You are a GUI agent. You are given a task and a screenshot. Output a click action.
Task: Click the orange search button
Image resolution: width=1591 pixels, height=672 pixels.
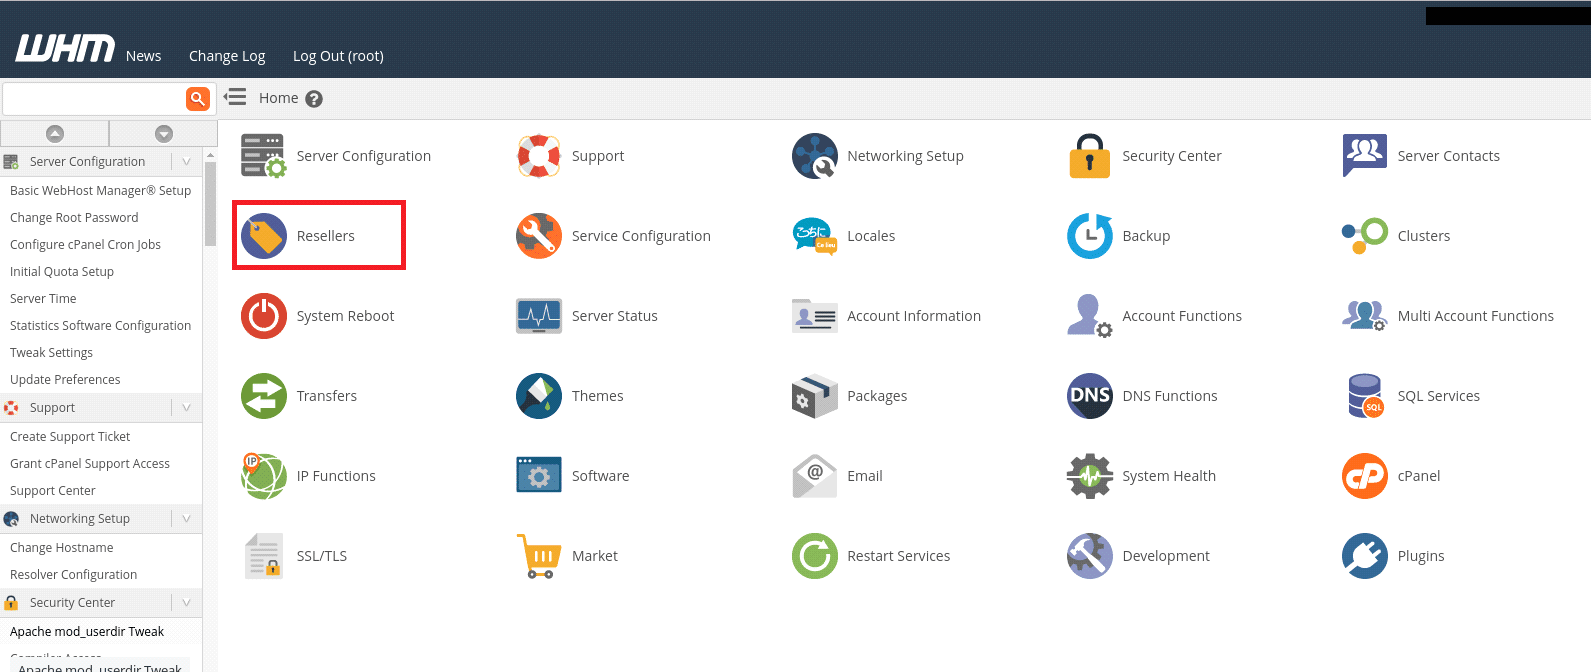pos(198,98)
